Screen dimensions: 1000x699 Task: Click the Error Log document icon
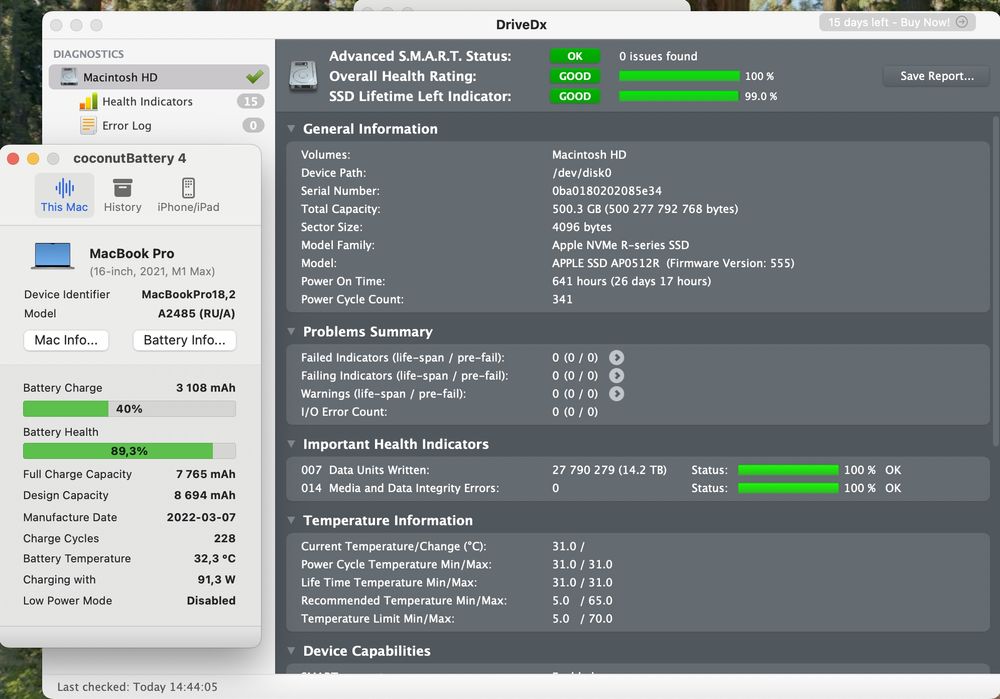coord(89,125)
